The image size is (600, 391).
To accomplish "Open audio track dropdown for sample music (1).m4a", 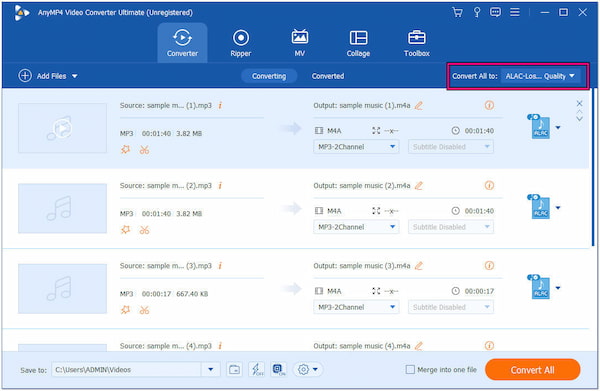I will point(356,147).
